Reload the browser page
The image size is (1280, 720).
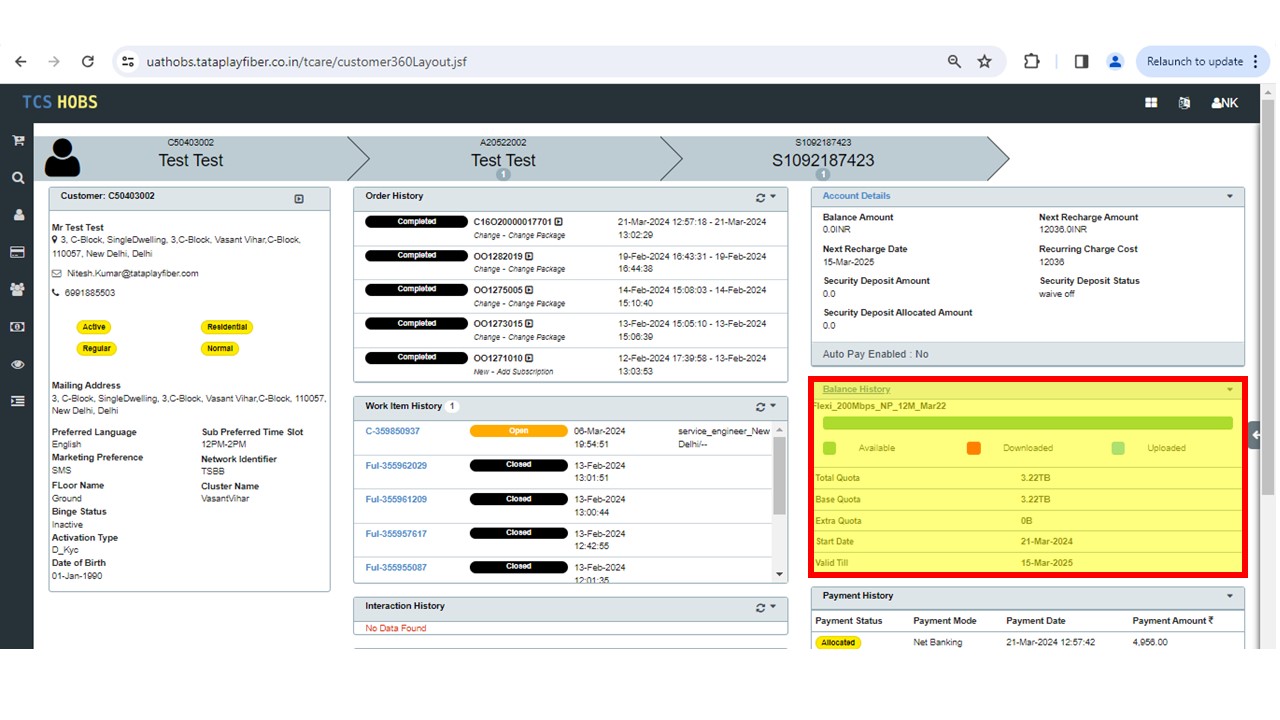pos(88,61)
